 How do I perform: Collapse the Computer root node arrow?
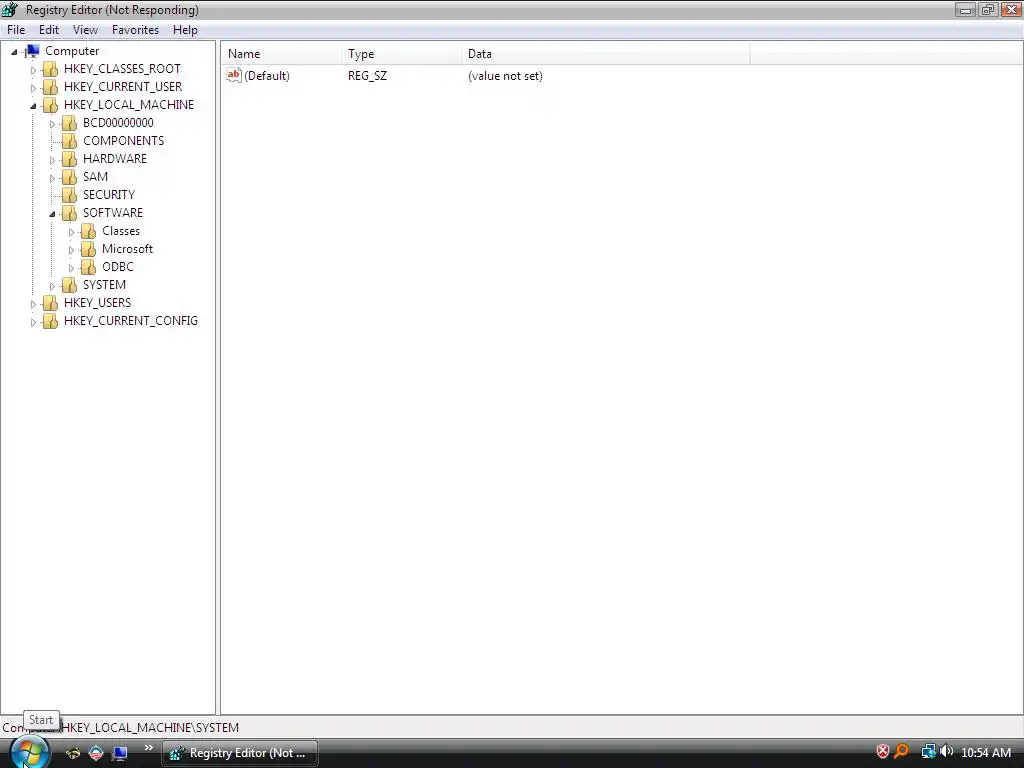pyautogui.click(x=14, y=52)
